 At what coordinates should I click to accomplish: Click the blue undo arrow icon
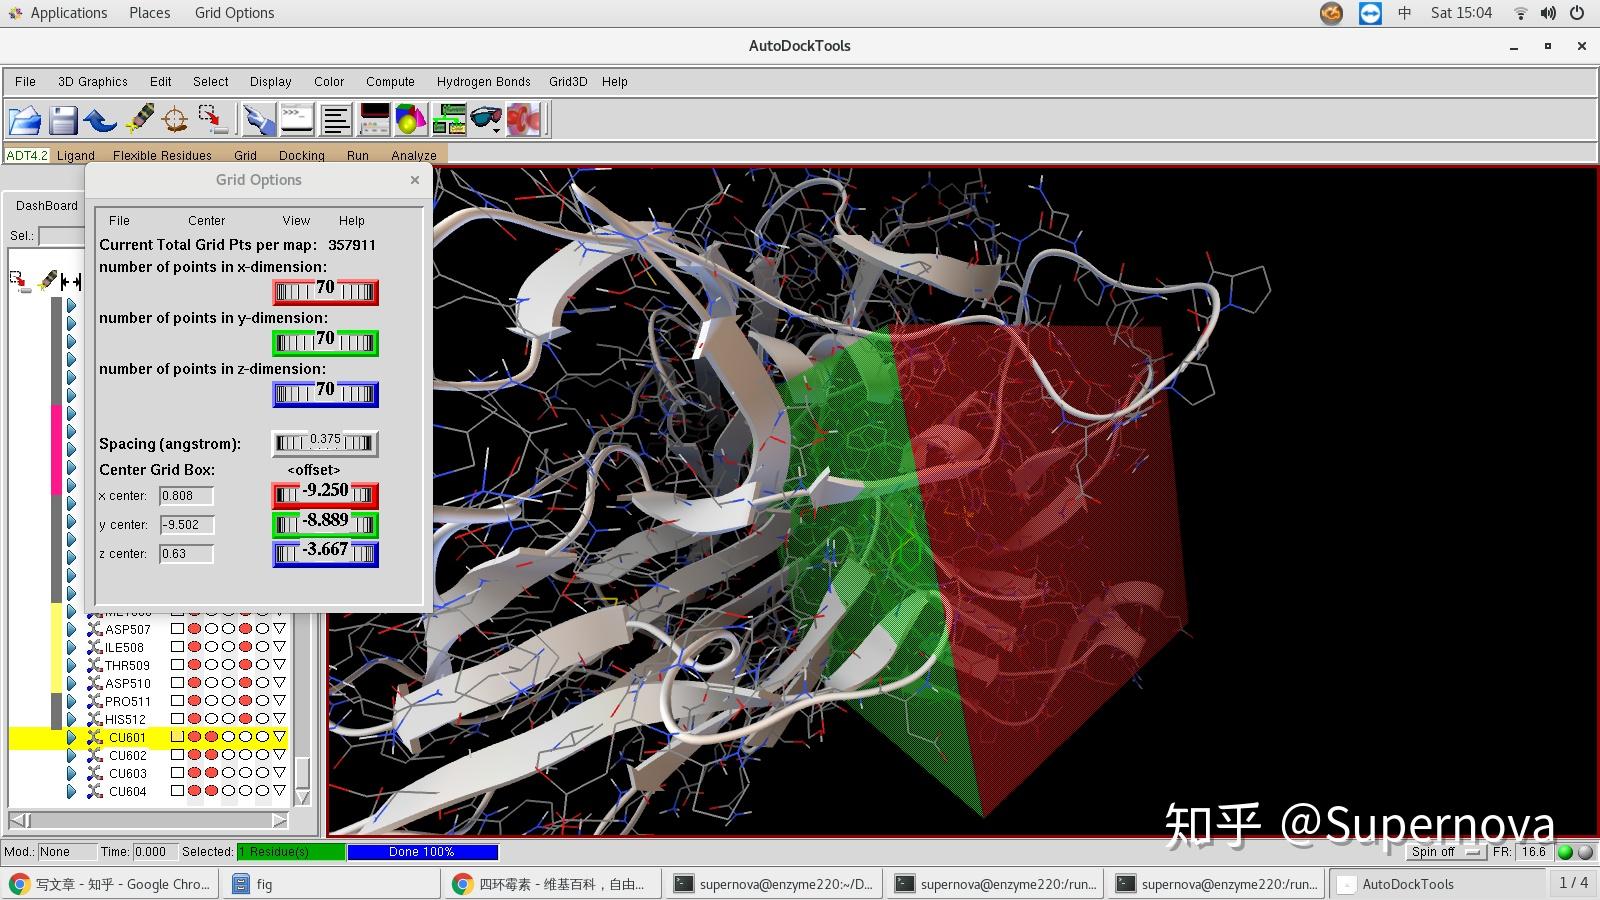pos(100,121)
